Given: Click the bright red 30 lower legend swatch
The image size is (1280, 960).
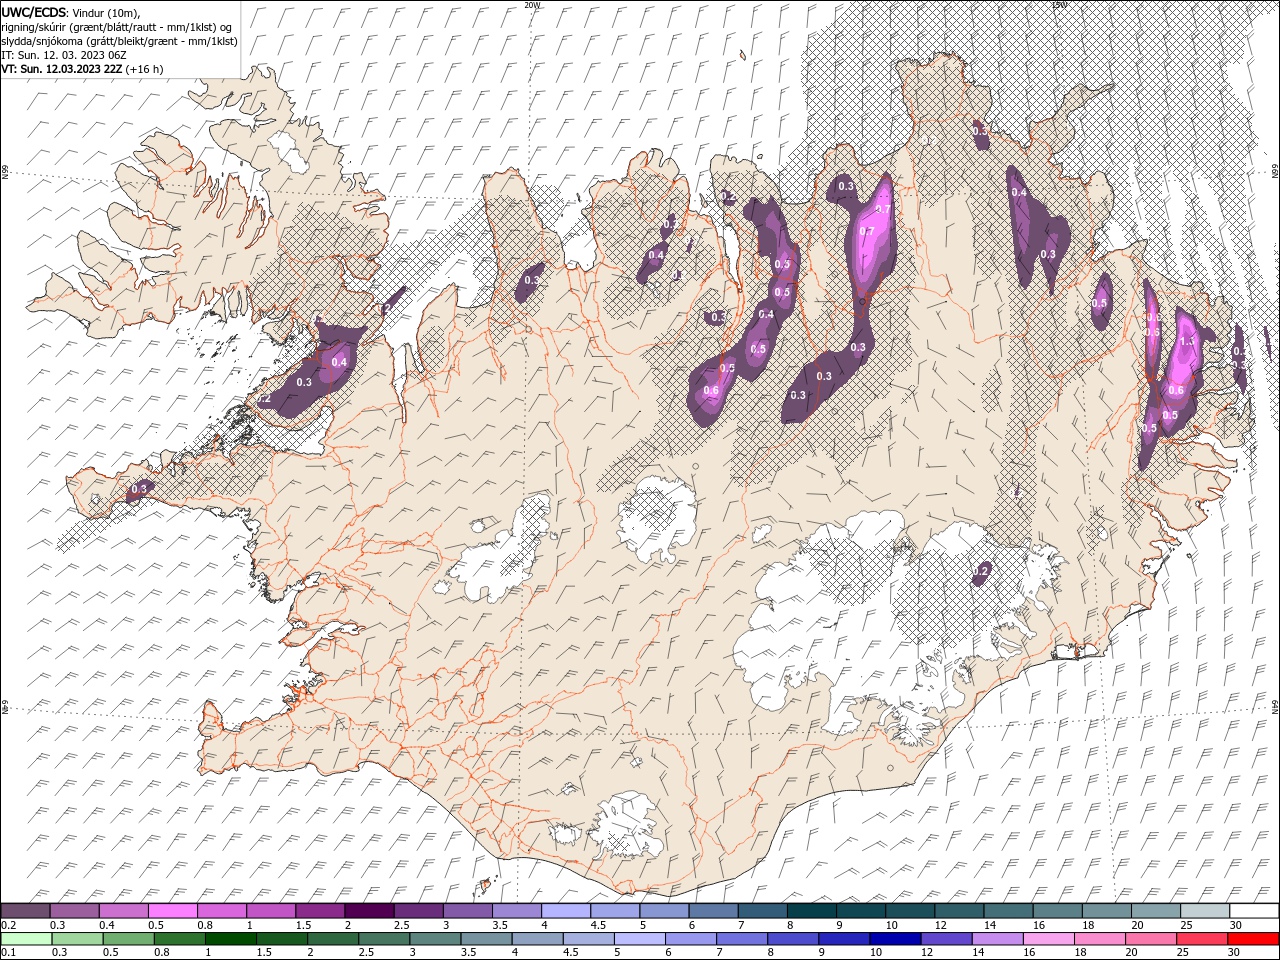Looking at the screenshot, I should tap(1252, 939).
